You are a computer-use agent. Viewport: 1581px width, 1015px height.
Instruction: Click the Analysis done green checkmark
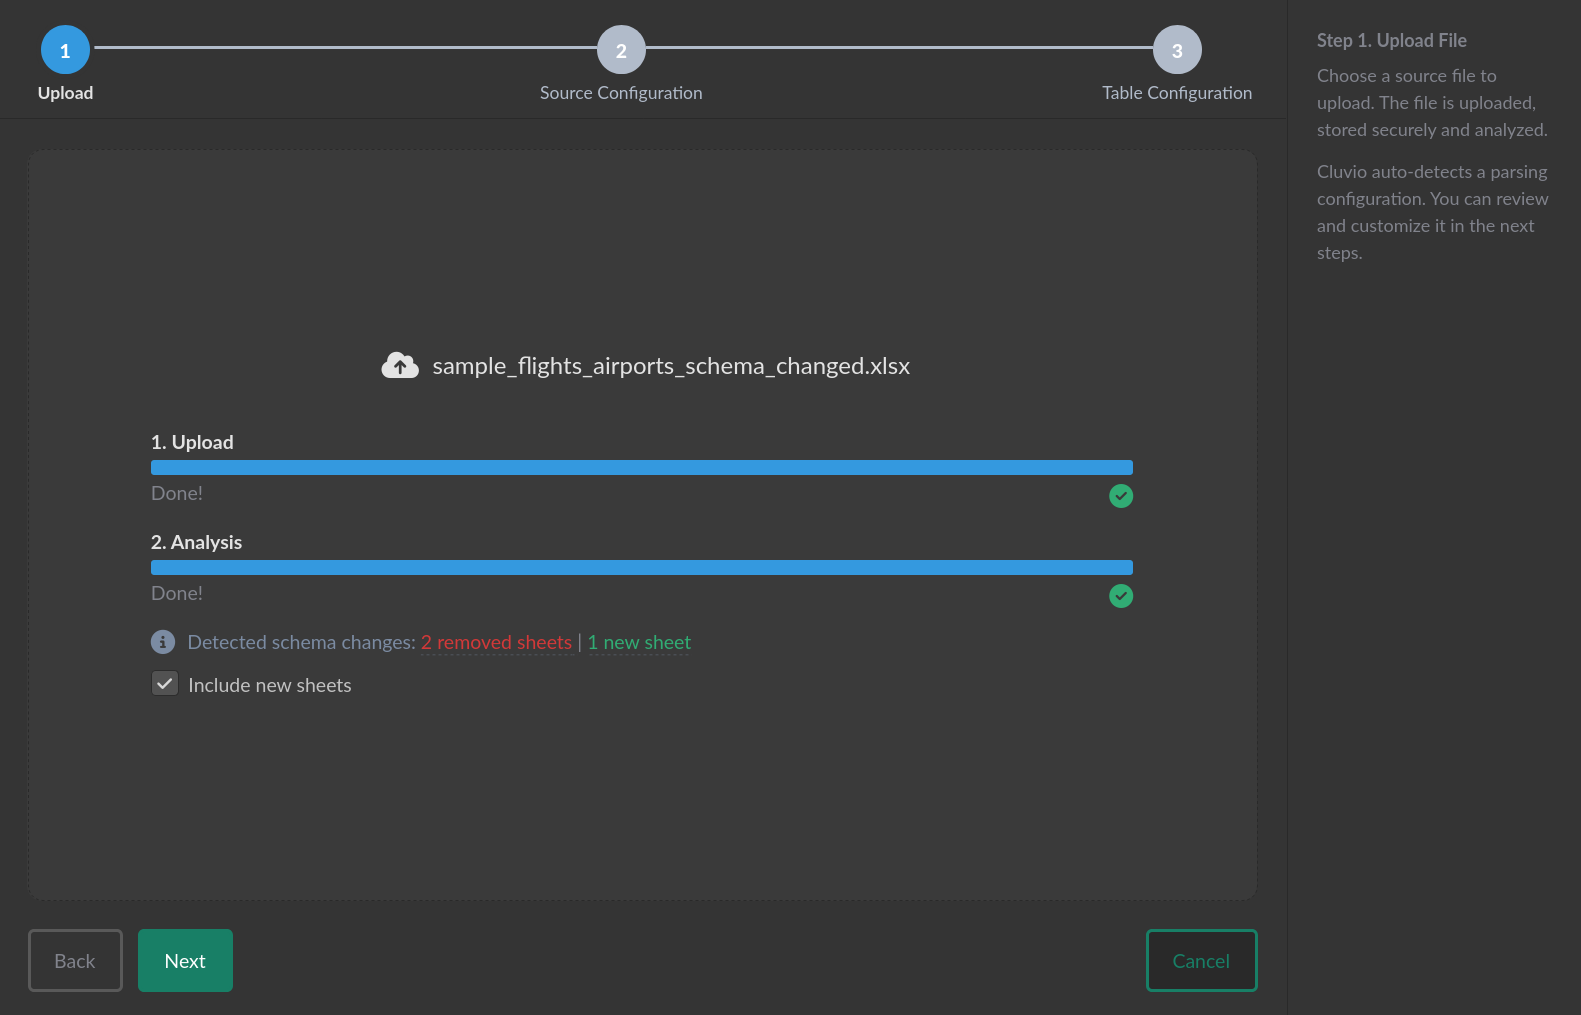(1121, 596)
